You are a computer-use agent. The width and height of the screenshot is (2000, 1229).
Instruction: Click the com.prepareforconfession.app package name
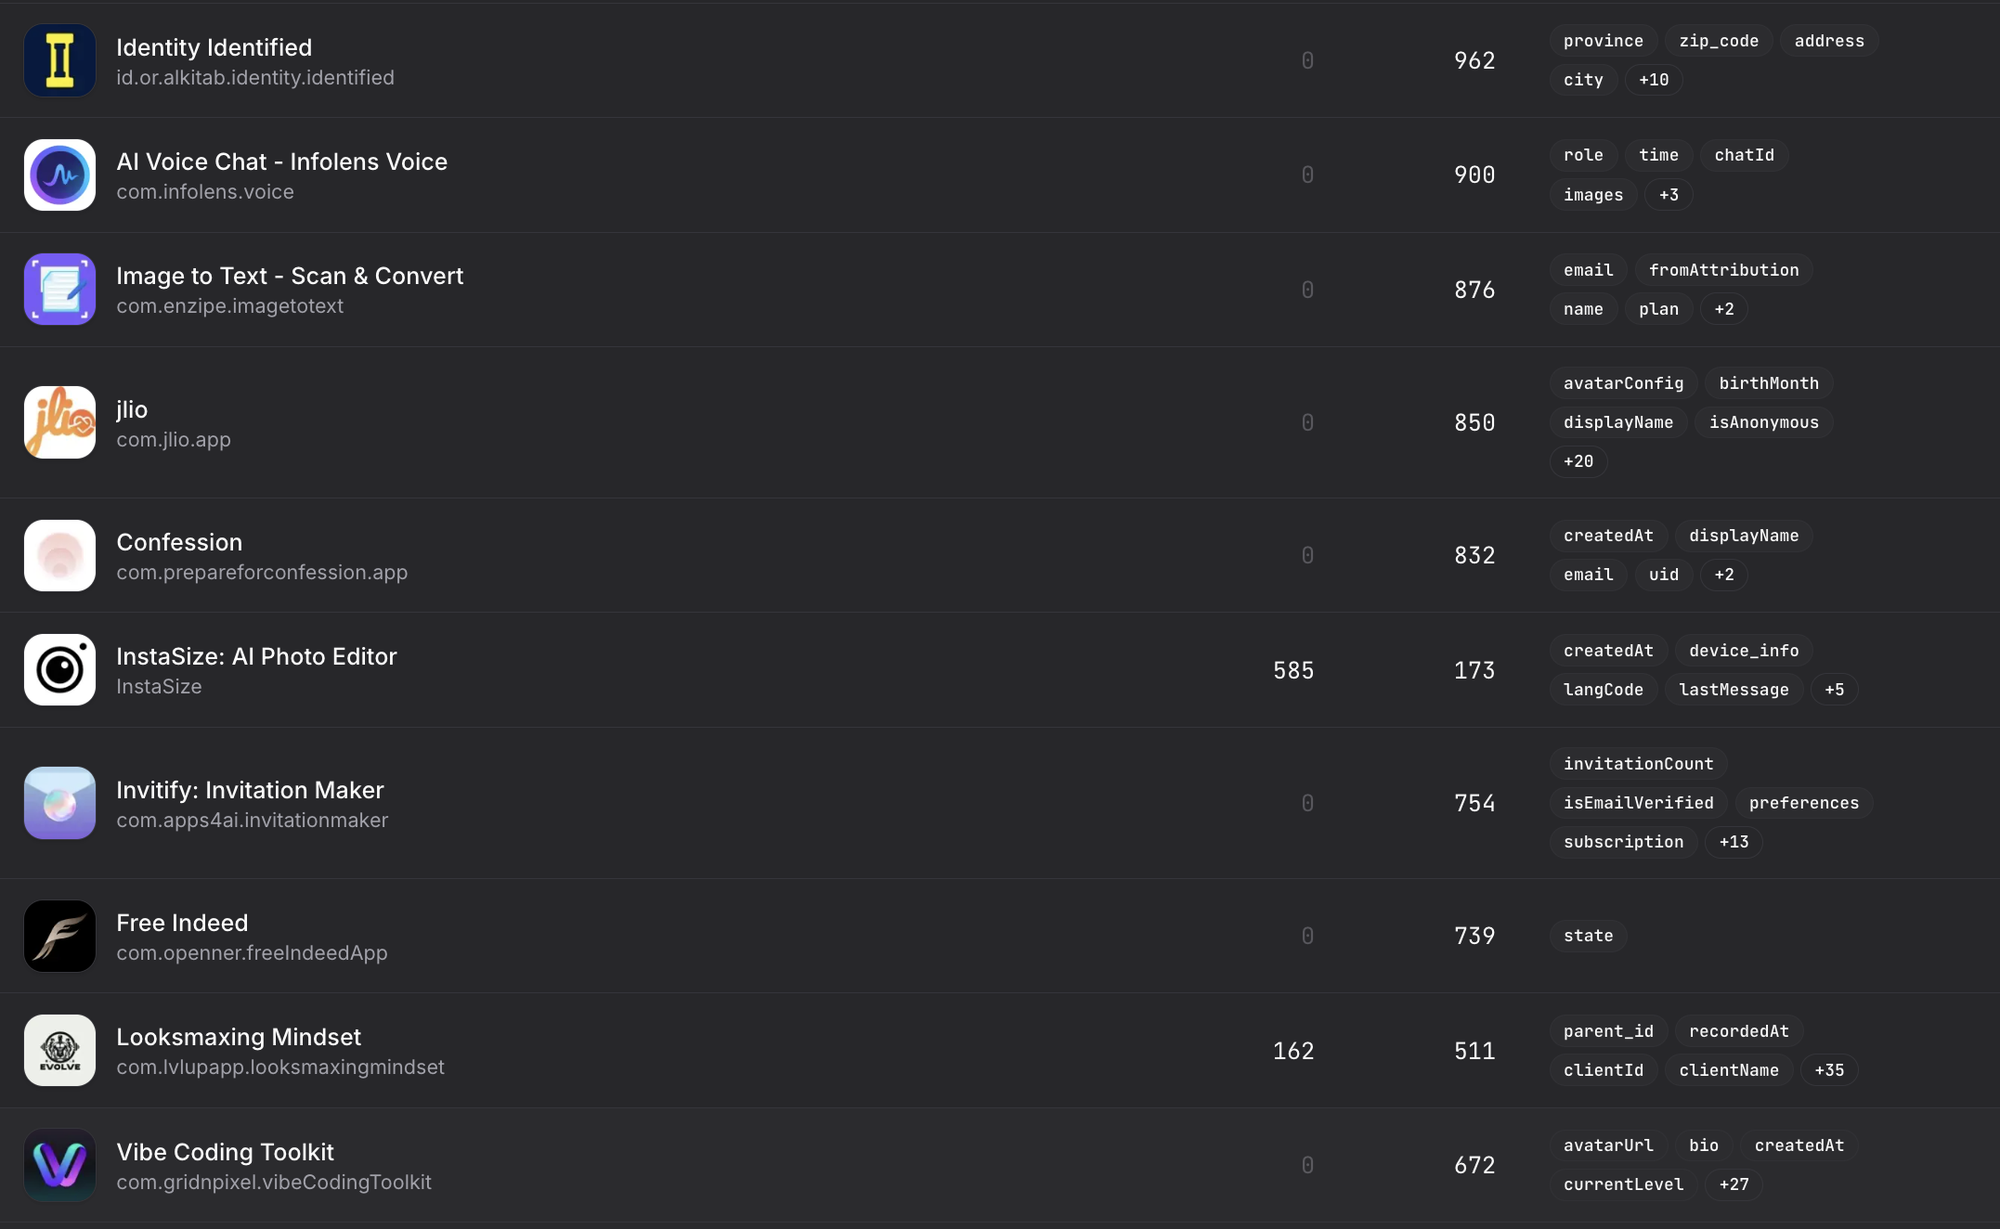pos(262,573)
